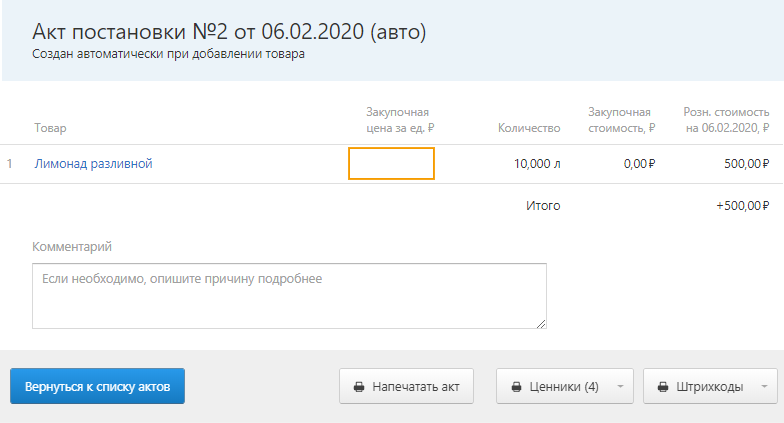
Task: Focus the highlighted purchase price input field
Action: click(x=392, y=164)
